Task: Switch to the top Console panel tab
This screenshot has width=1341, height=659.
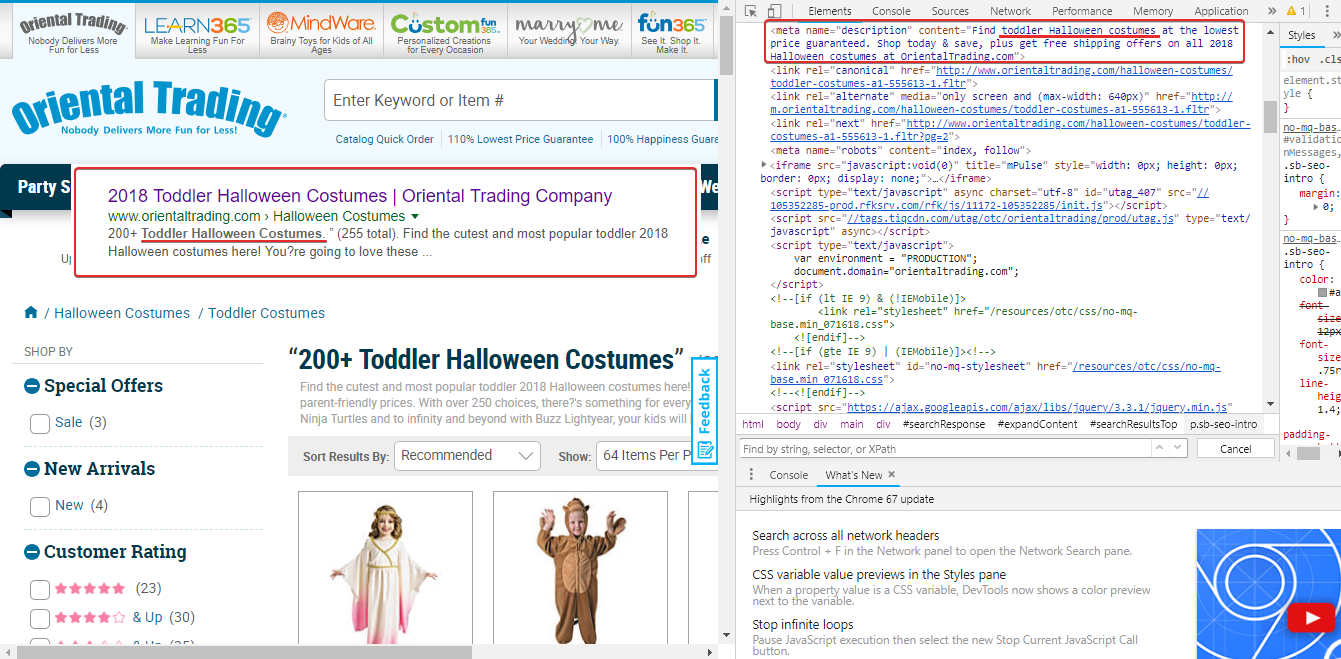Action: [891, 11]
